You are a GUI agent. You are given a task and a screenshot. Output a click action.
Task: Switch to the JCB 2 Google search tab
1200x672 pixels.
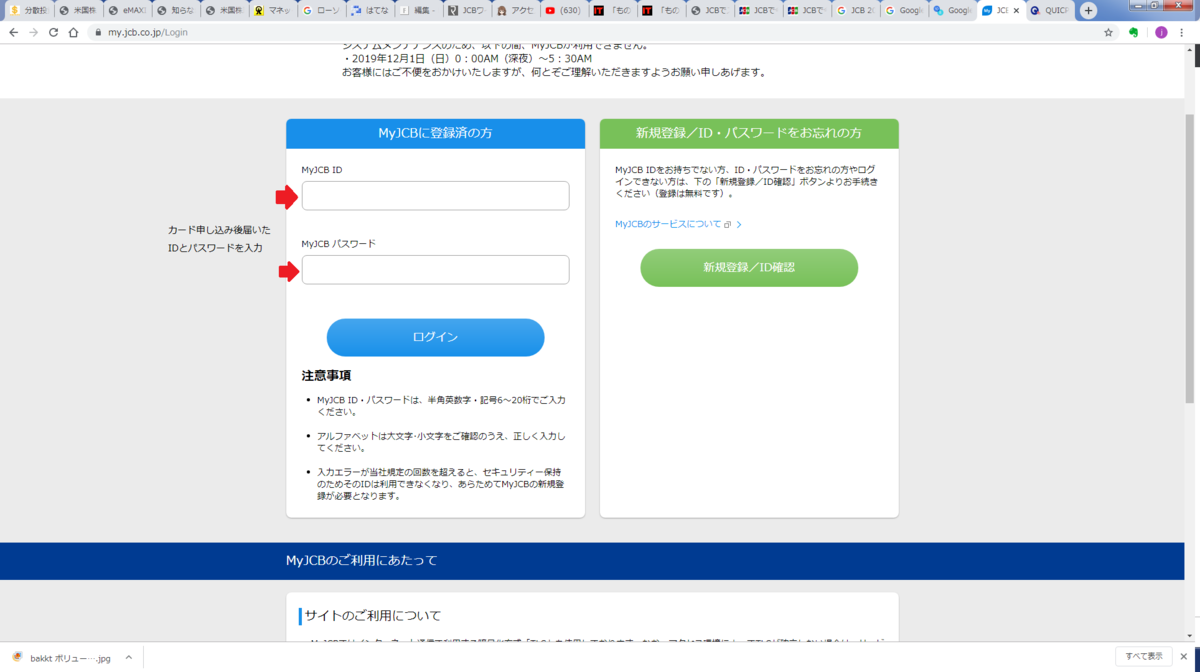click(855, 11)
